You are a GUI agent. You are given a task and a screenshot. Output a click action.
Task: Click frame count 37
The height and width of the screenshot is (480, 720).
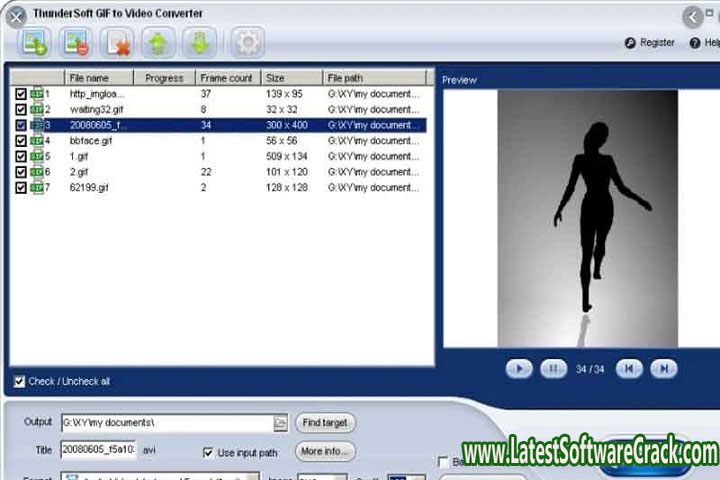(x=206, y=94)
